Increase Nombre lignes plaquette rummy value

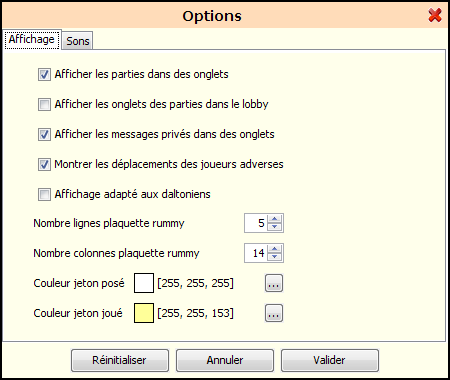tap(275, 219)
